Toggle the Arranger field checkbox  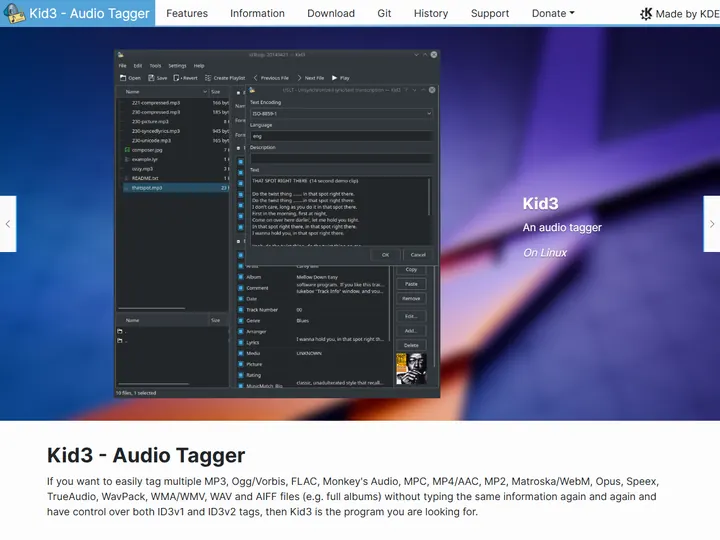(x=241, y=332)
